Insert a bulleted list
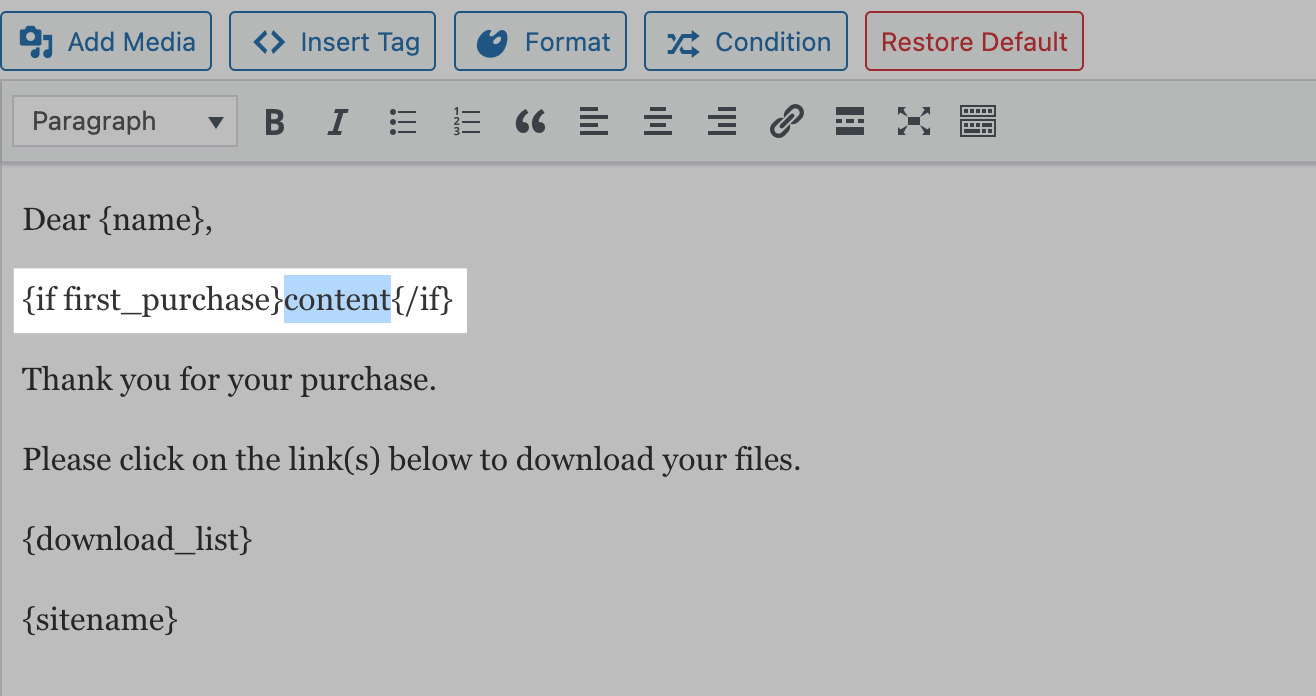1316x696 pixels. 402,121
